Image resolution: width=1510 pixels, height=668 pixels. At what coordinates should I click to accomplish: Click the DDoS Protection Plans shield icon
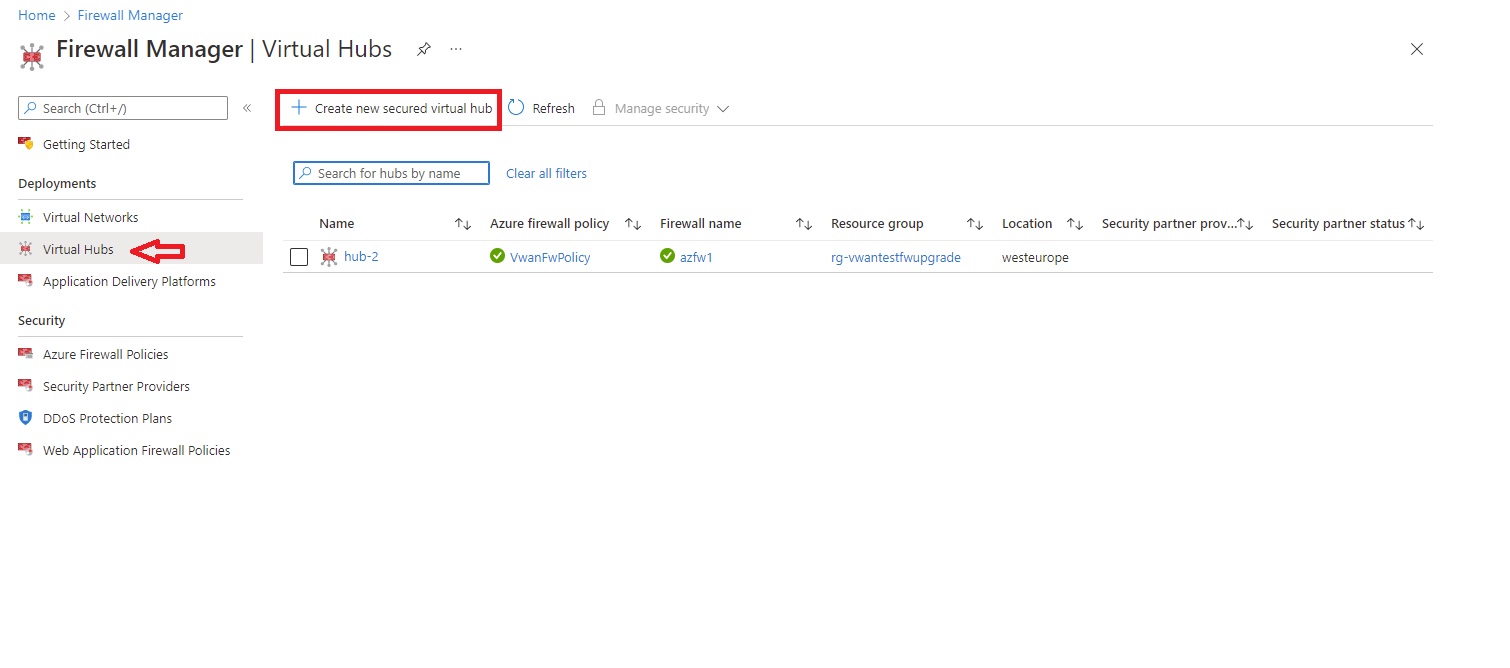point(26,418)
